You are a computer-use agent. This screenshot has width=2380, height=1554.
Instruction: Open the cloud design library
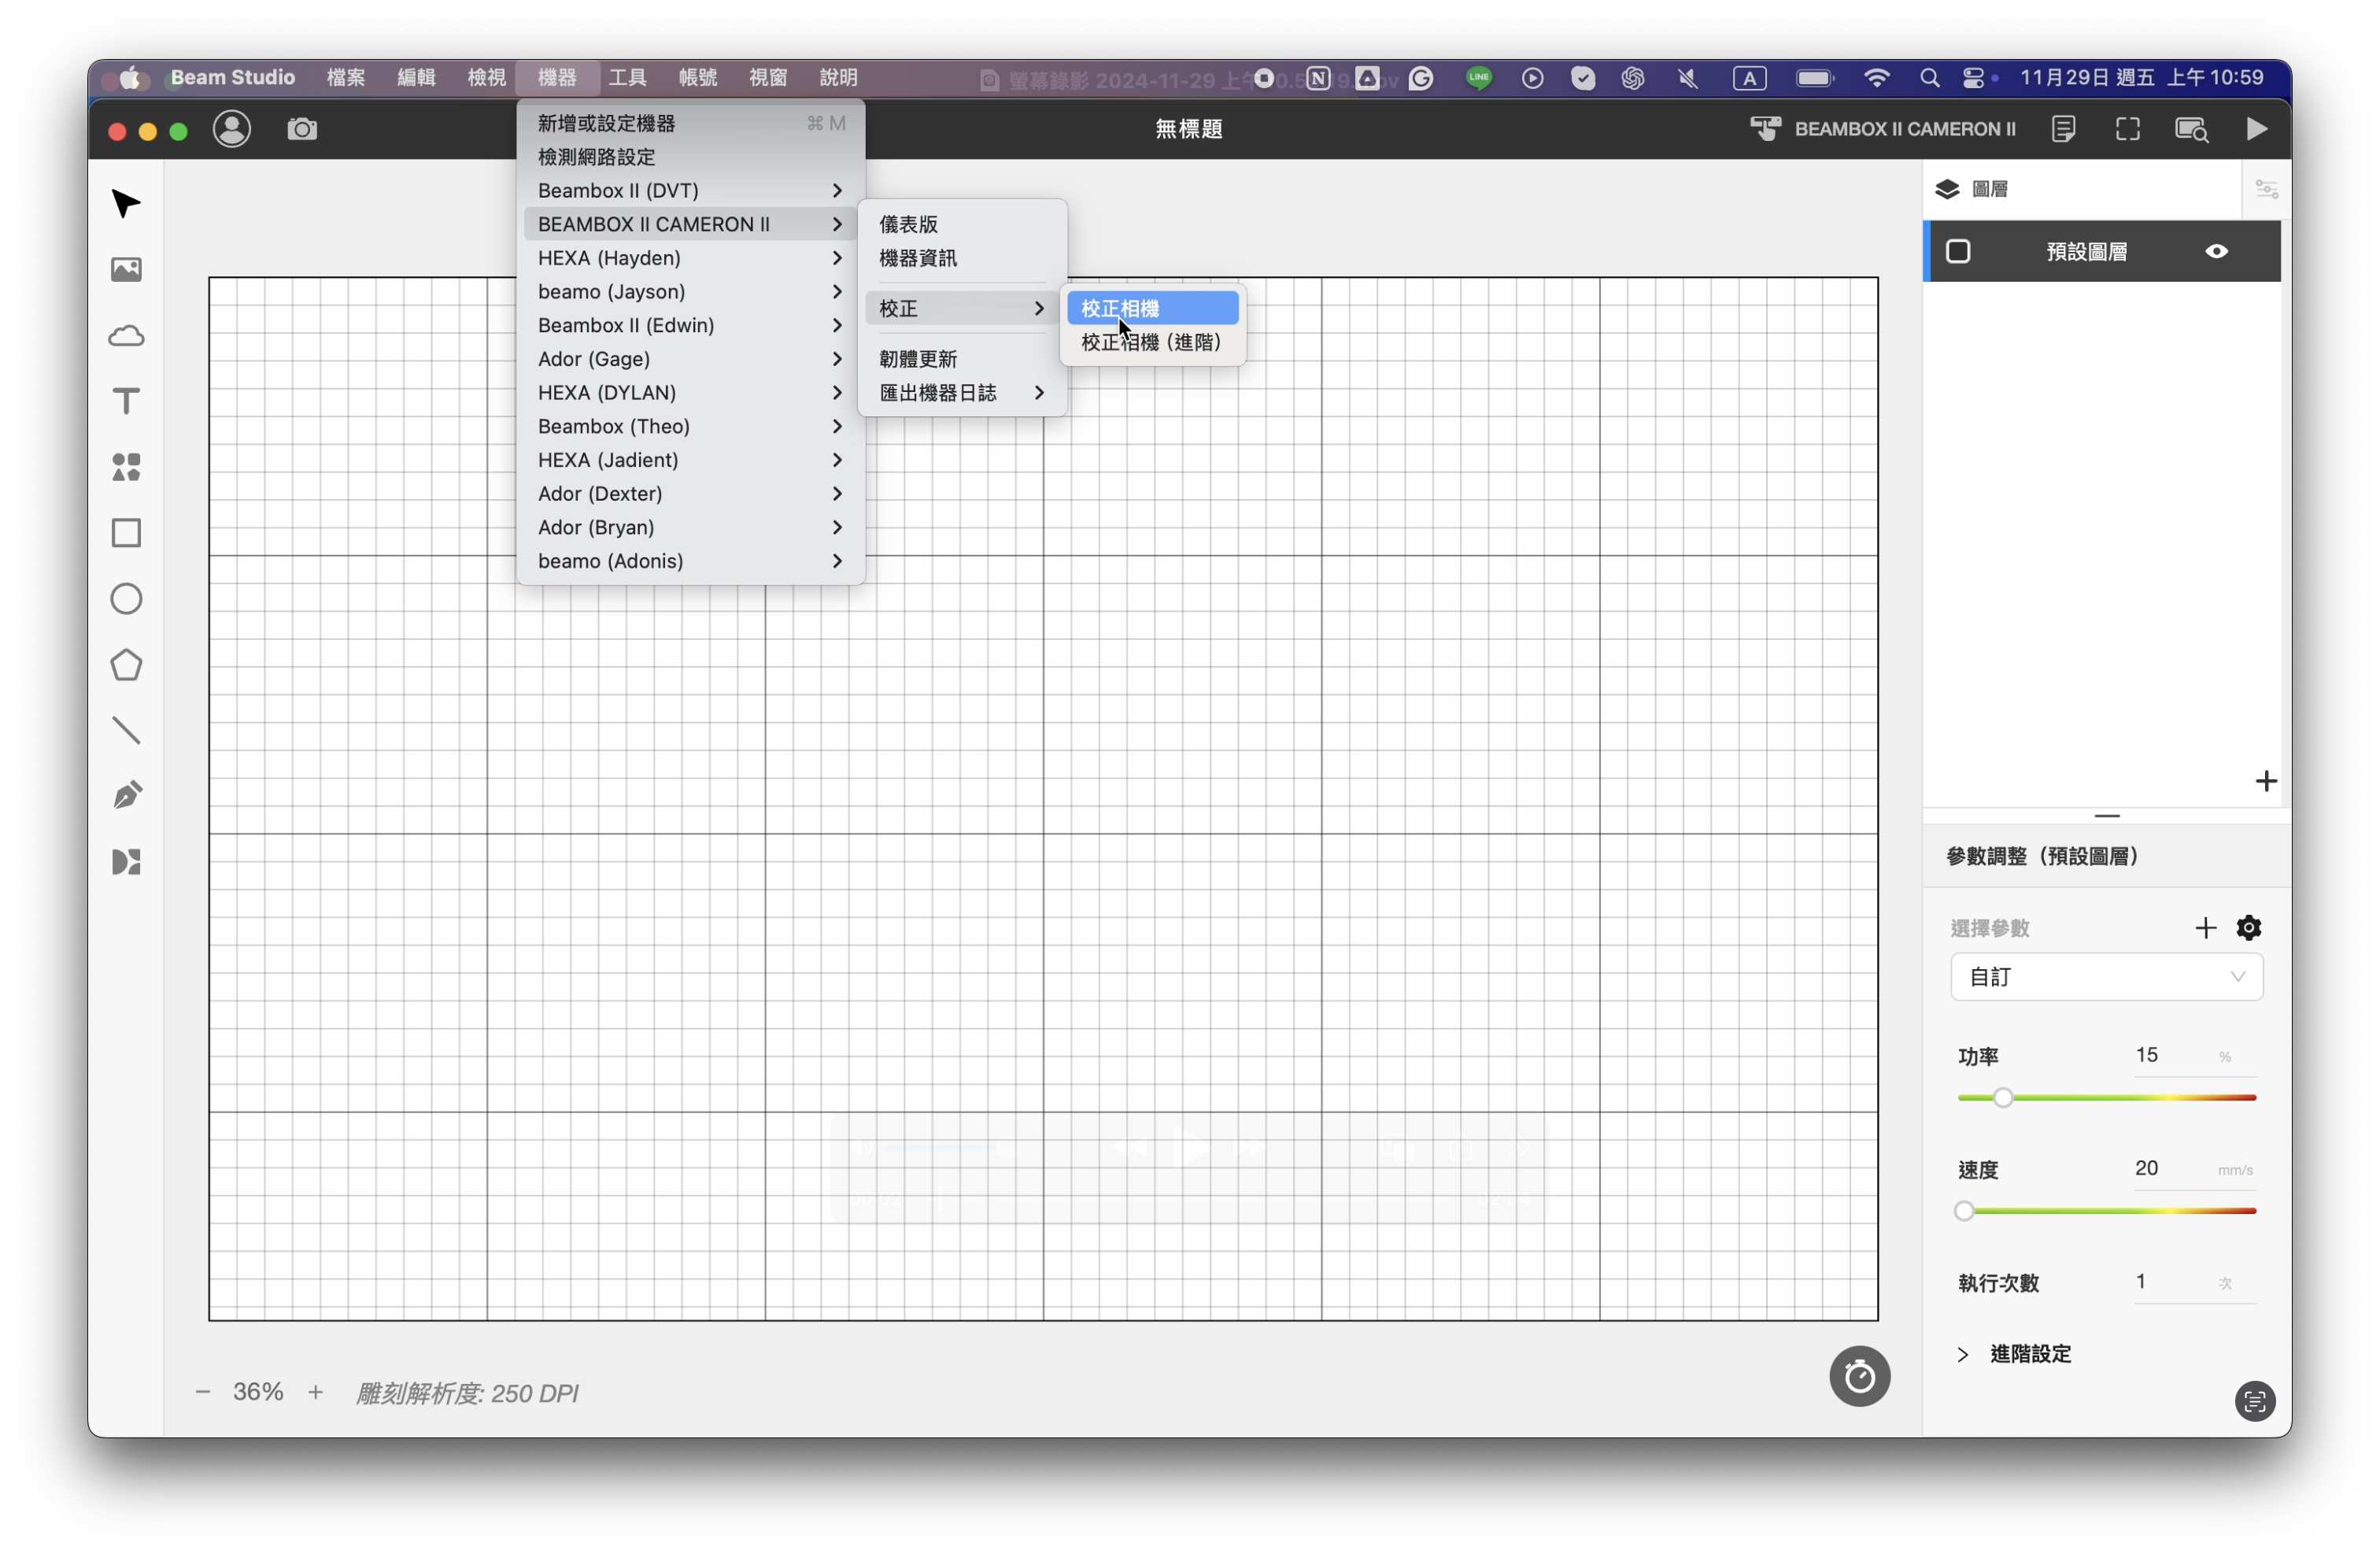tap(126, 336)
